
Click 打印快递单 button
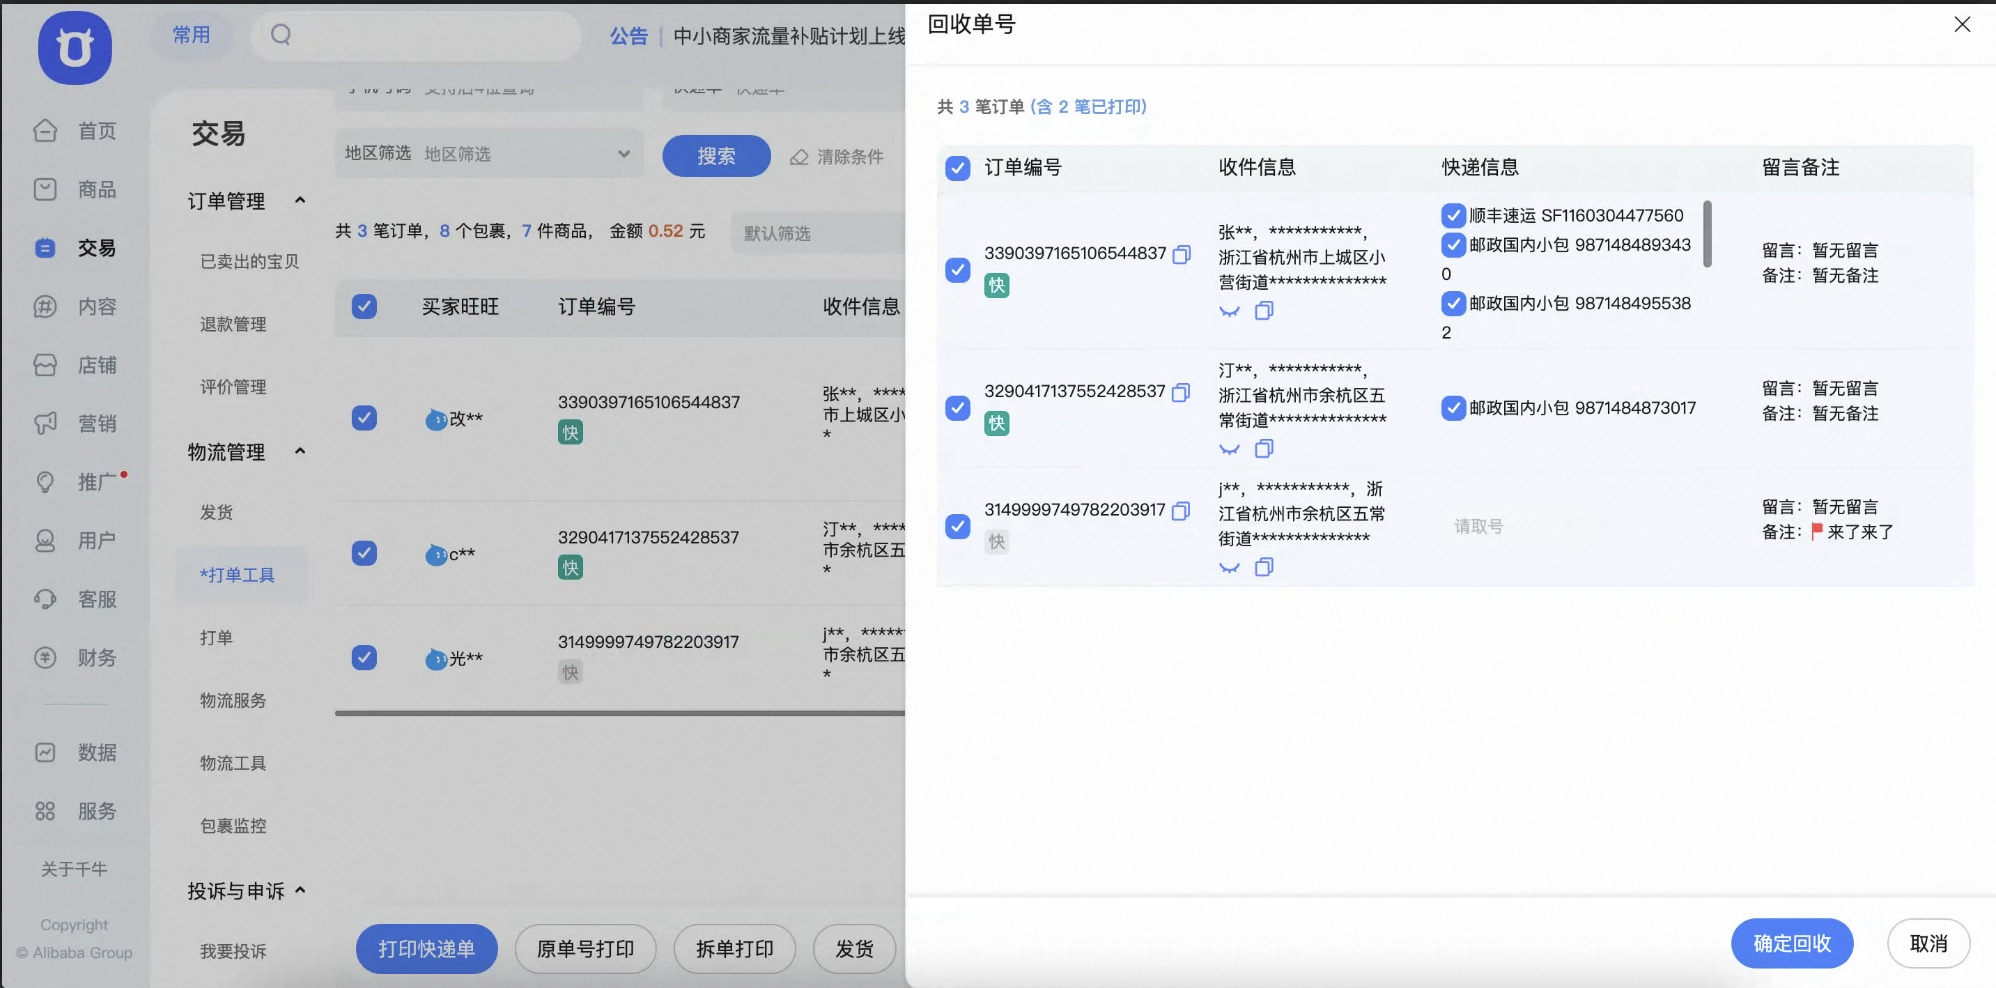[x=426, y=949]
